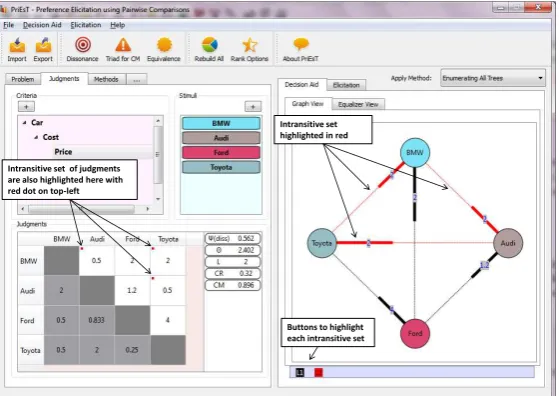Select the Graph View tab
The width and height of the screenshot is (559, 396).
[x=308, y=104]
